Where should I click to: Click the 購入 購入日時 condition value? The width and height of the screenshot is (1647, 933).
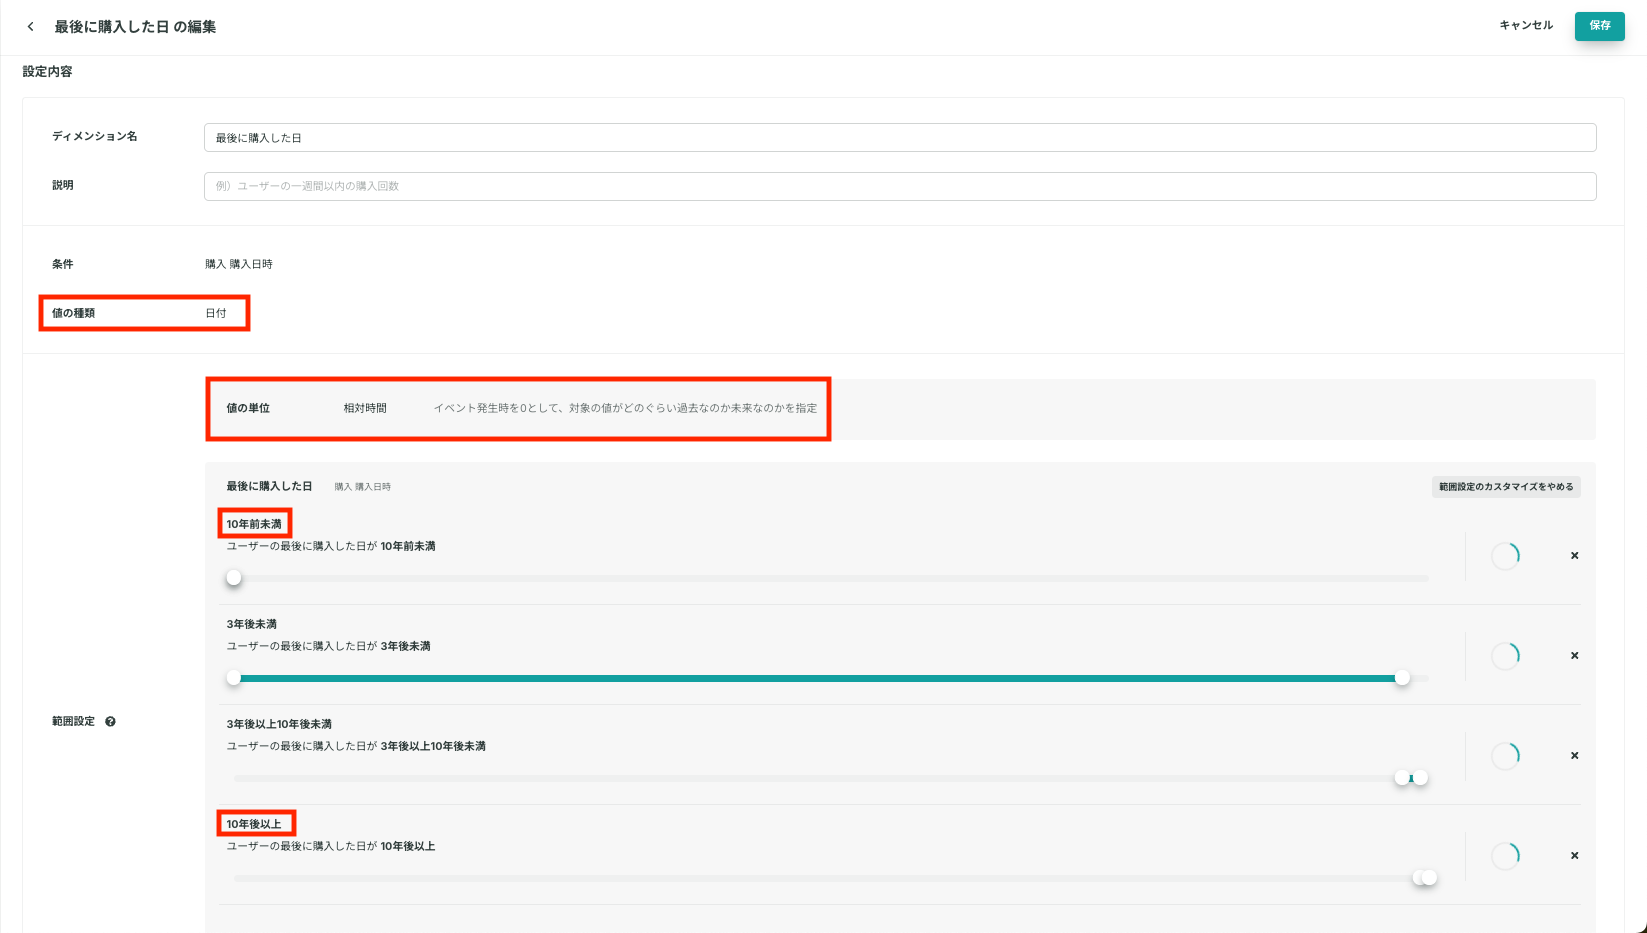point(239,264)
